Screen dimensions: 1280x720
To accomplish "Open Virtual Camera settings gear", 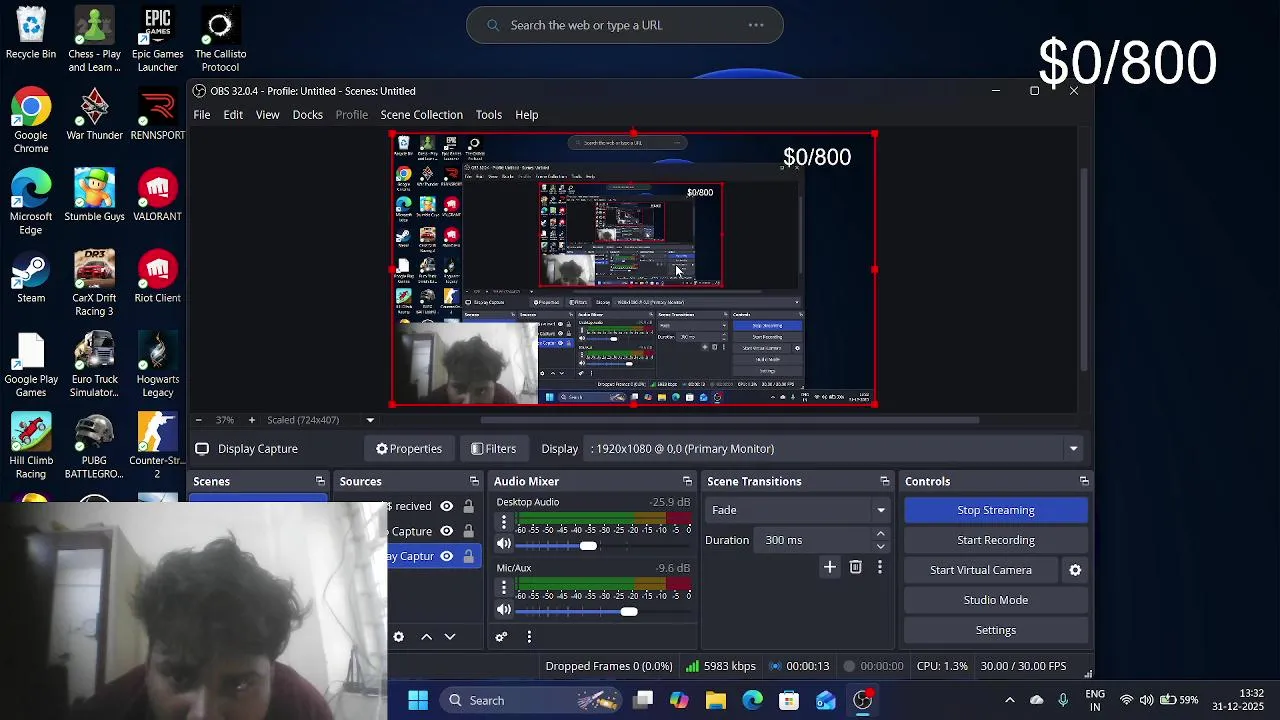I will (x=1075, y=570).
